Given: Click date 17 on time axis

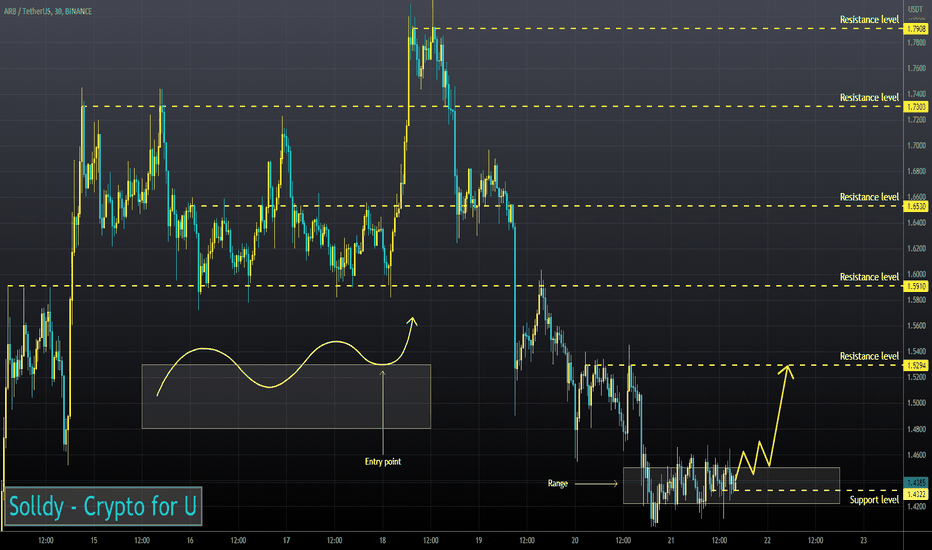Looking at the screenshot, I should click(x=286, y=540).
